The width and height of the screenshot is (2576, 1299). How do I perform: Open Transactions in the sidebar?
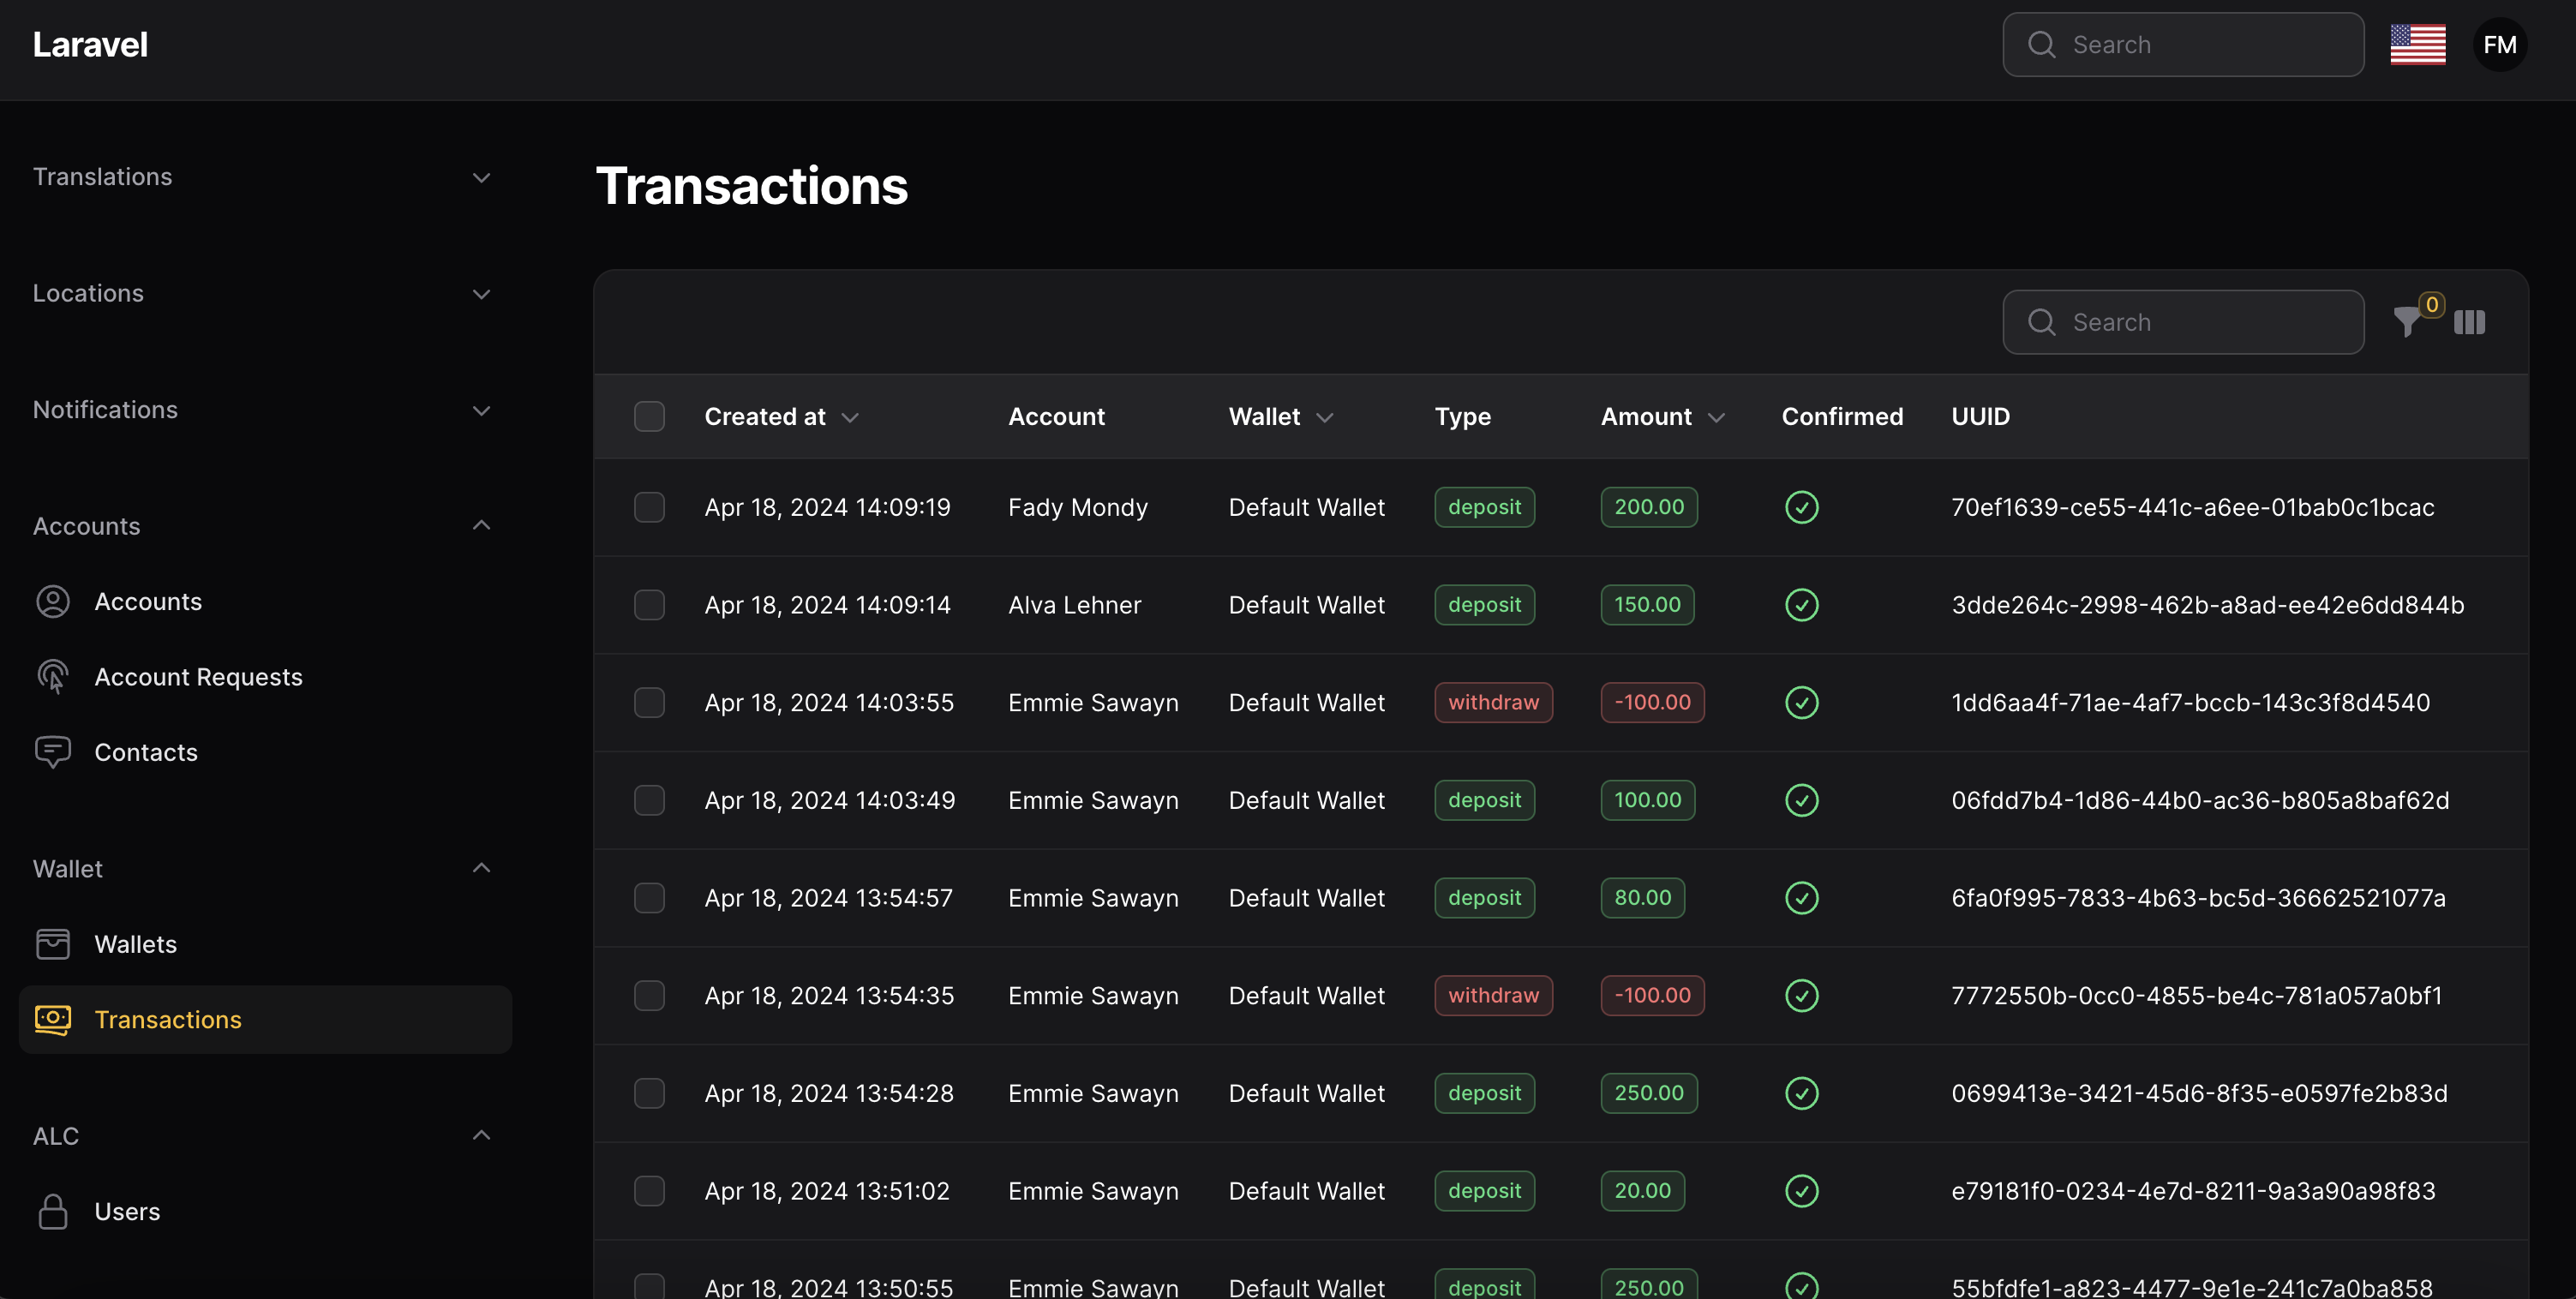click(168, 1019)
